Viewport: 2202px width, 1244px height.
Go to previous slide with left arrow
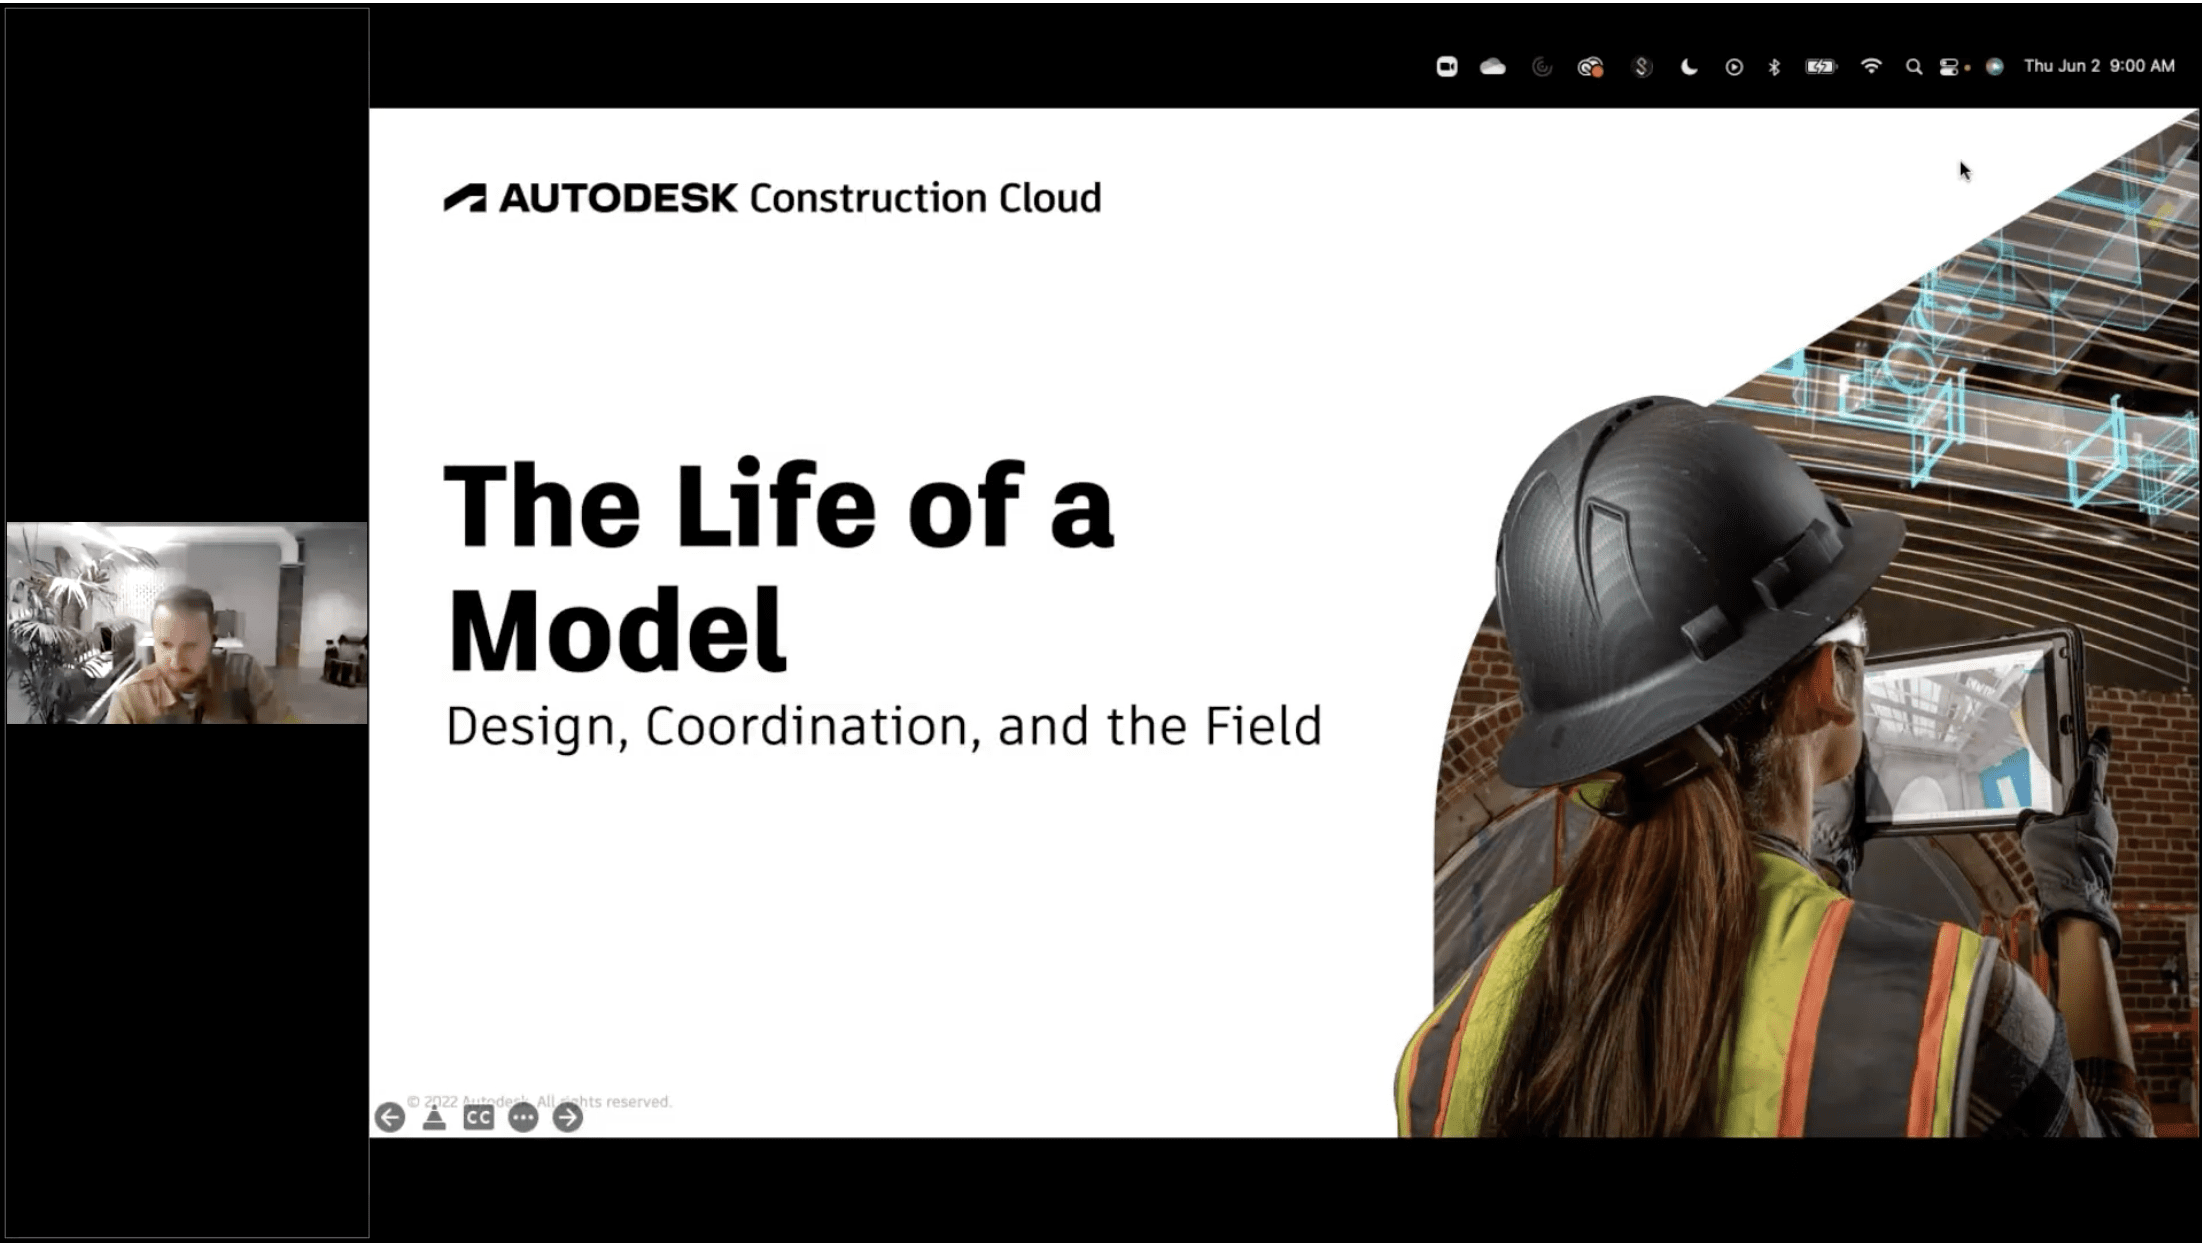click(390, 1117)
